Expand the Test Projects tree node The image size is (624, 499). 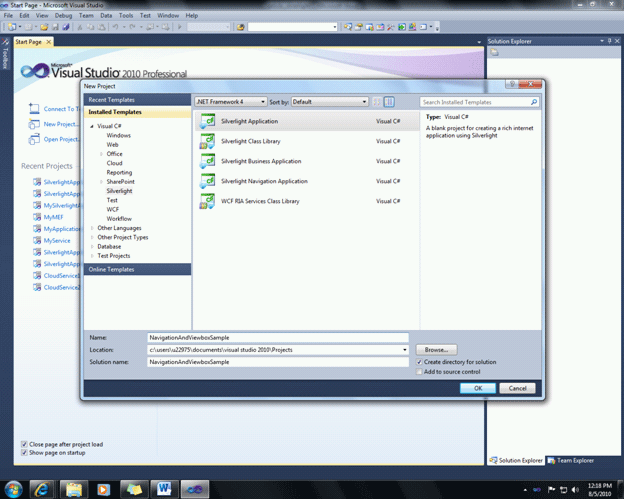[x=92, y=256]
